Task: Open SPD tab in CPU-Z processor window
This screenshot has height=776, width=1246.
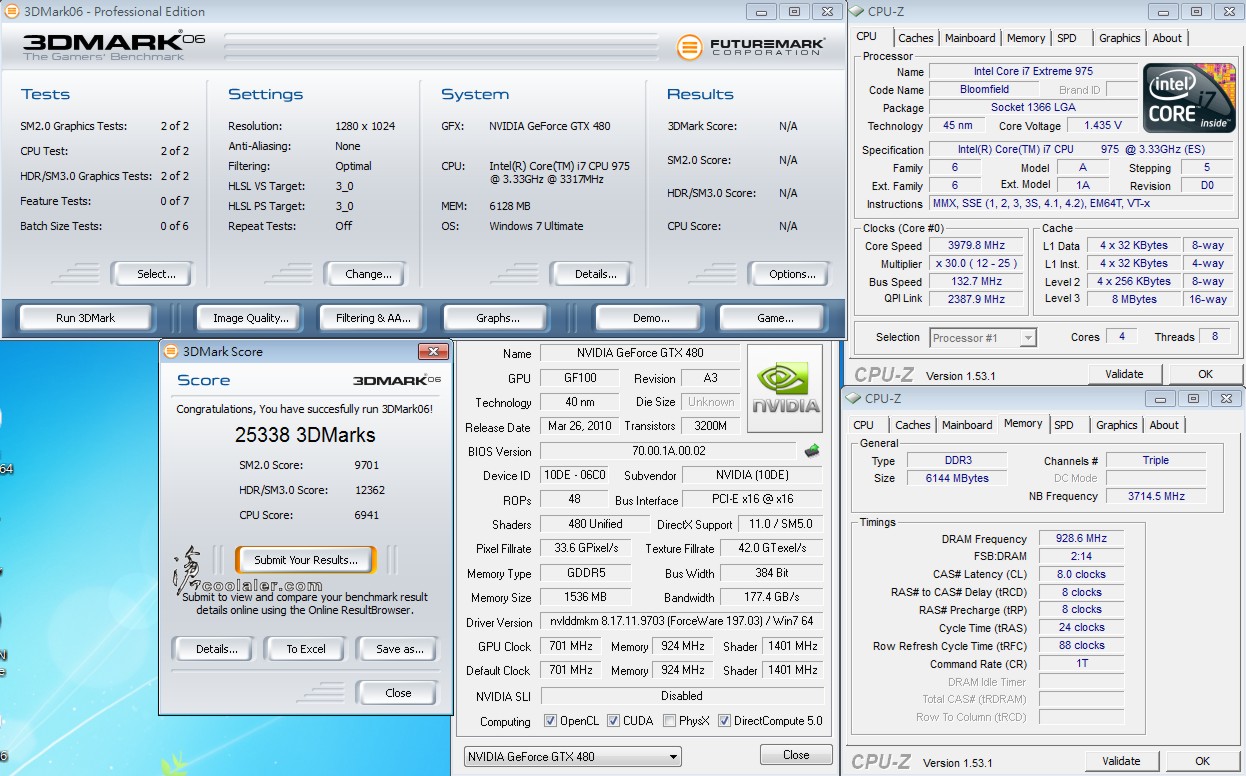Action: [1067, 38]
